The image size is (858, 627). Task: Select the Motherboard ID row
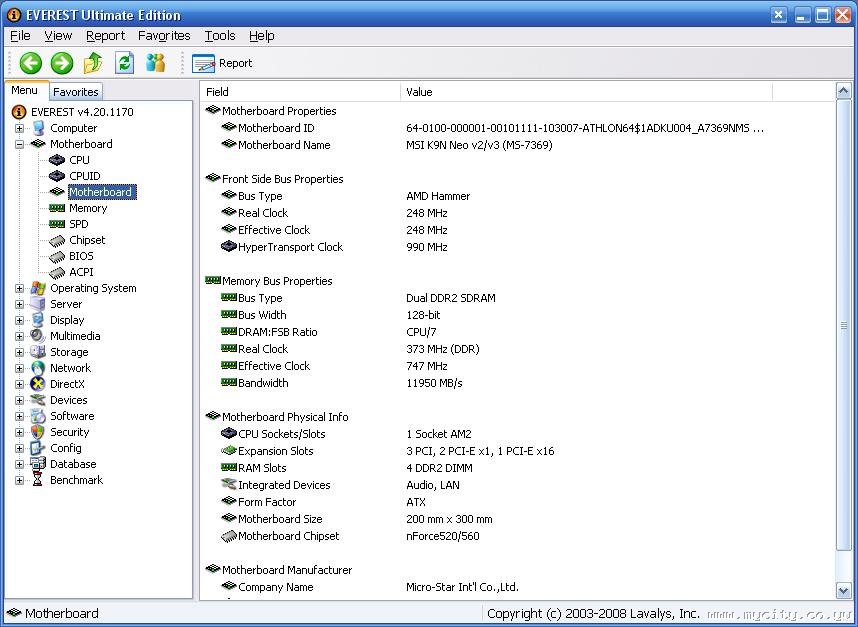[x=517, y=128]
